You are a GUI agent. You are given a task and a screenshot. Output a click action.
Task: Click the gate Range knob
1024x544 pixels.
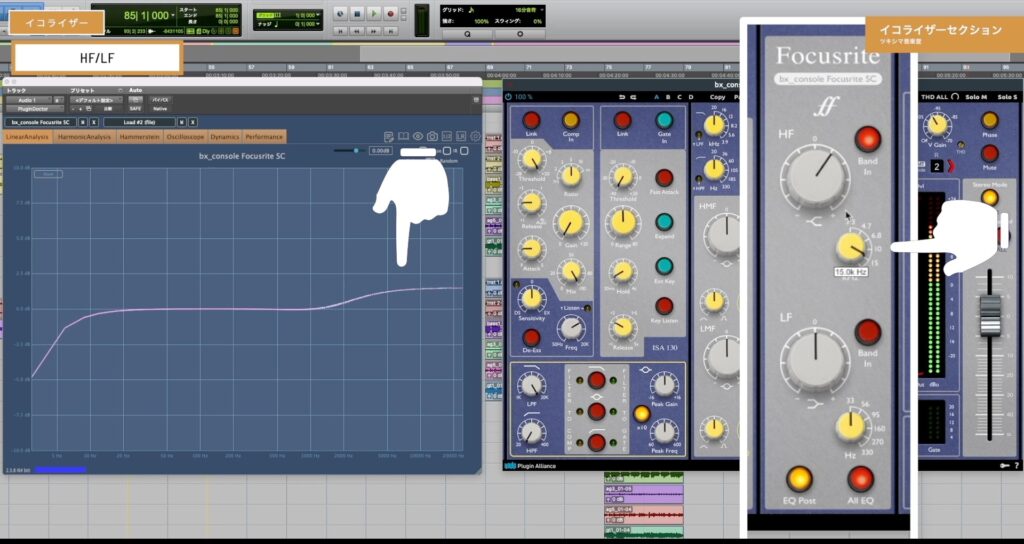click(x=622, y=223)
